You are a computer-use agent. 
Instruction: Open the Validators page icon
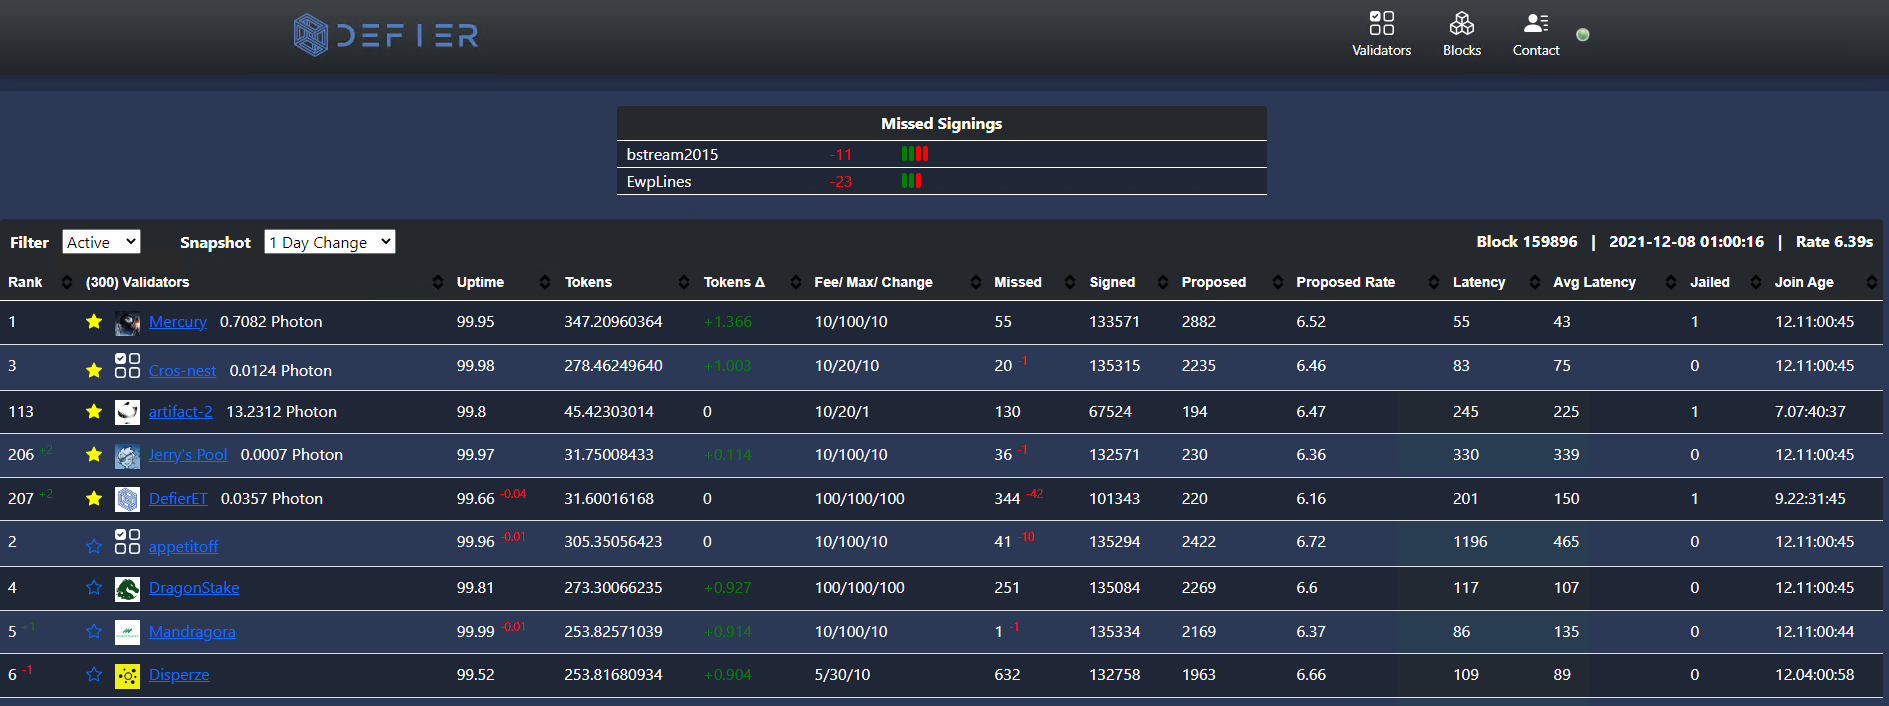pos(1381,23)
